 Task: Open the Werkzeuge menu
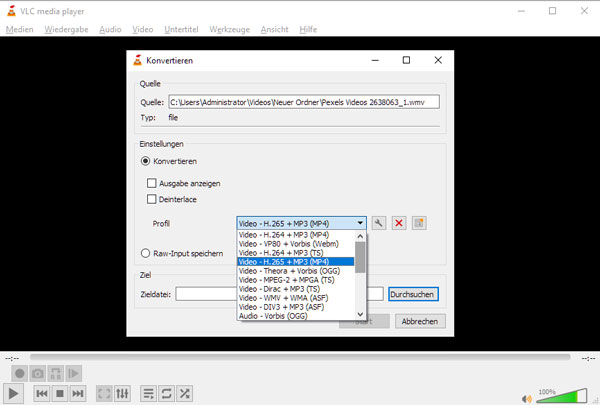(x=230, y=29)
